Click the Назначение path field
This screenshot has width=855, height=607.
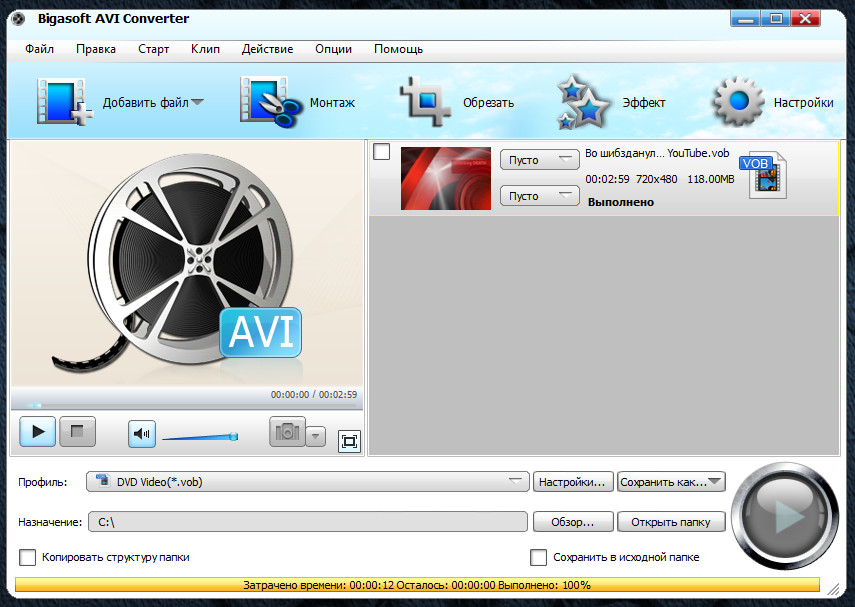(x=308, y=522)
